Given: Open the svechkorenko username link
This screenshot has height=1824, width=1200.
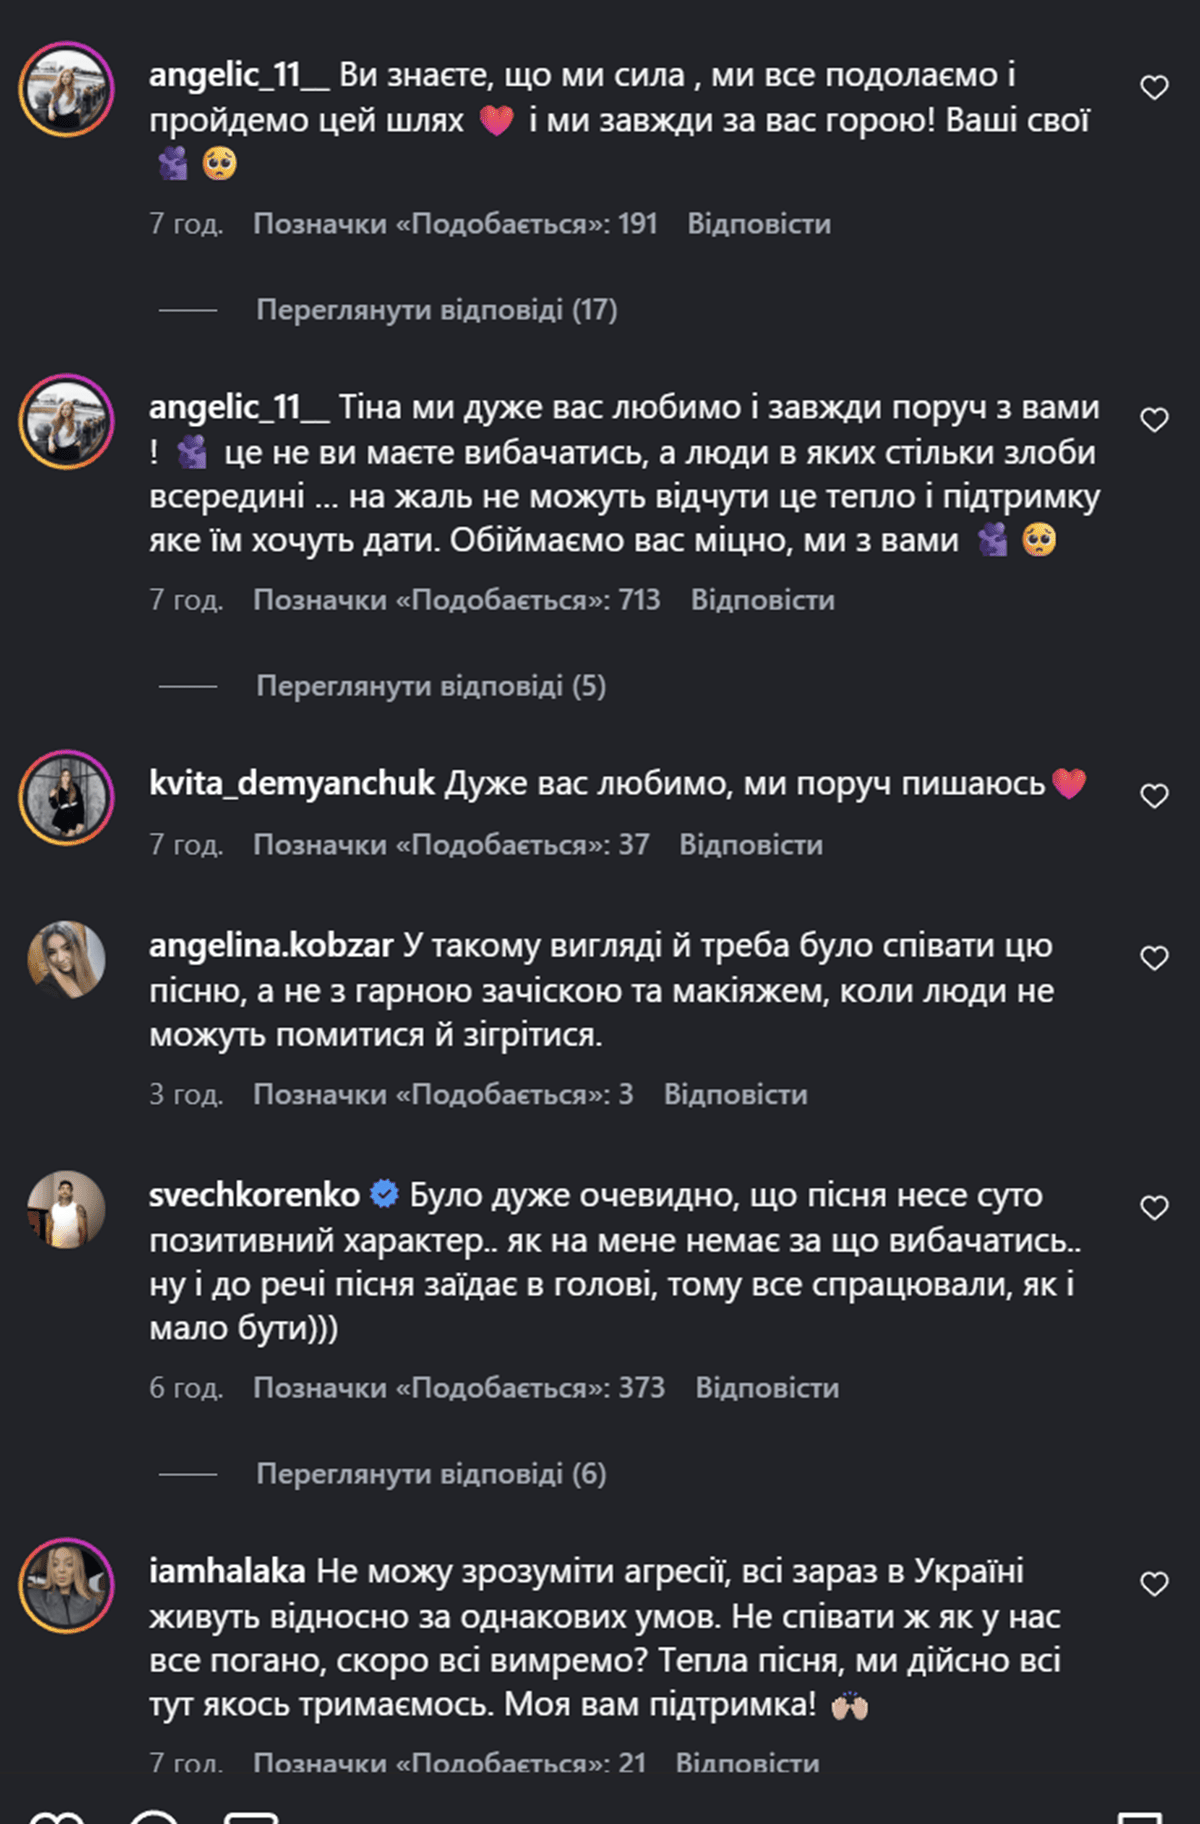Looking at the screenshot, I should click(x=254, y=1195).
